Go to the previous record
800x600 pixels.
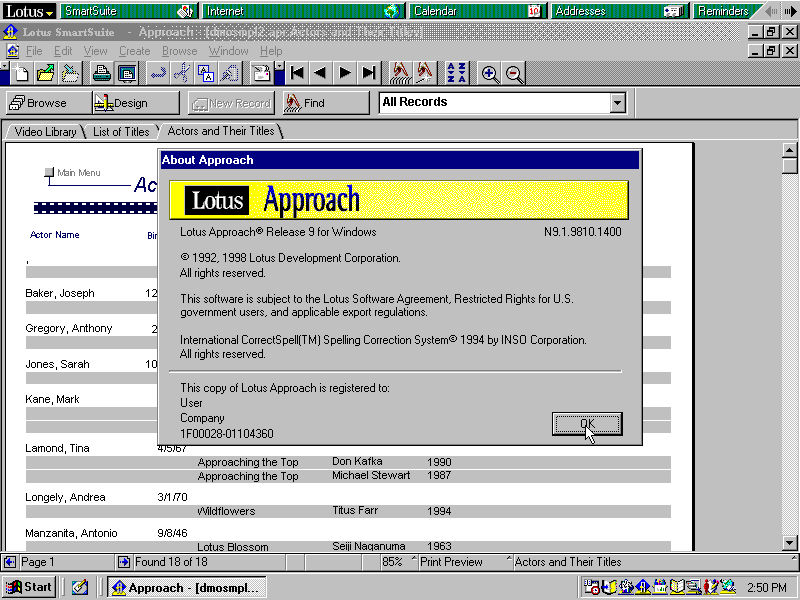[x=320, y=73]
